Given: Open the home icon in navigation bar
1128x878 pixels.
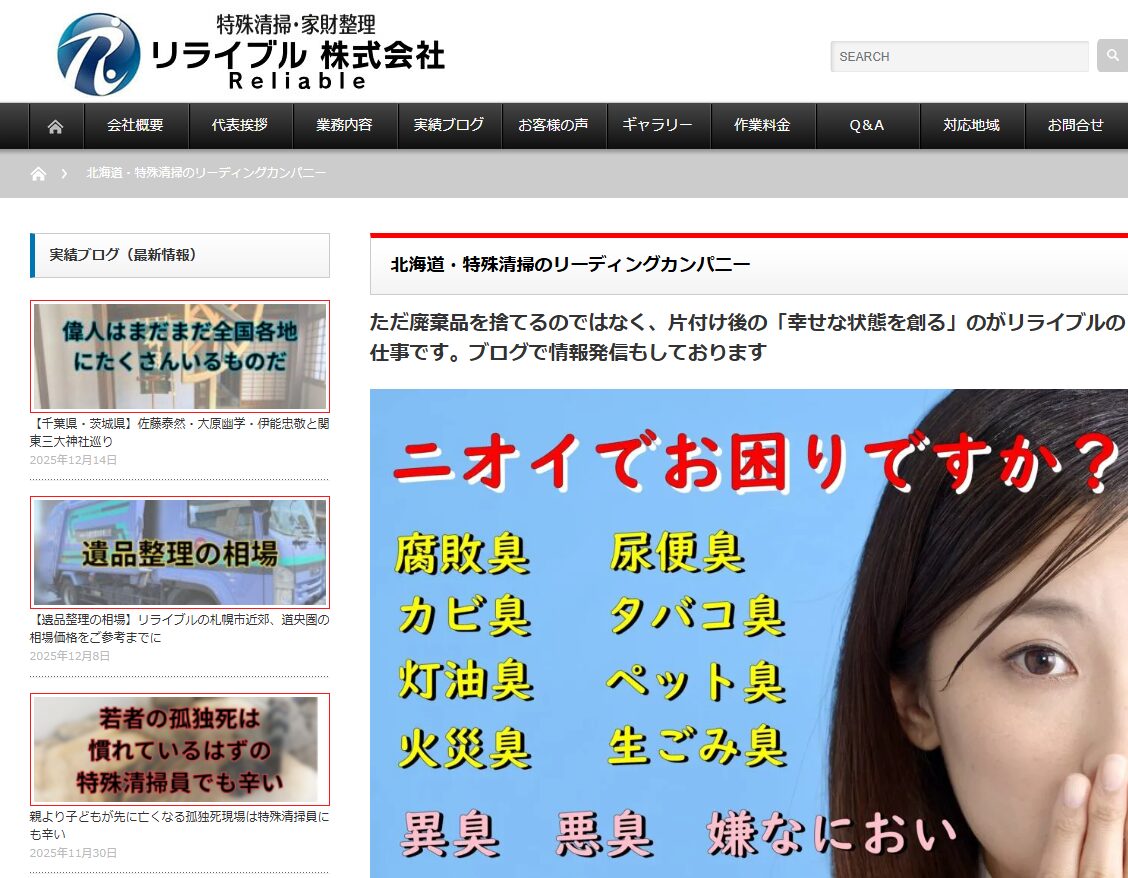Looking at the screenshot, I should 56,126.
